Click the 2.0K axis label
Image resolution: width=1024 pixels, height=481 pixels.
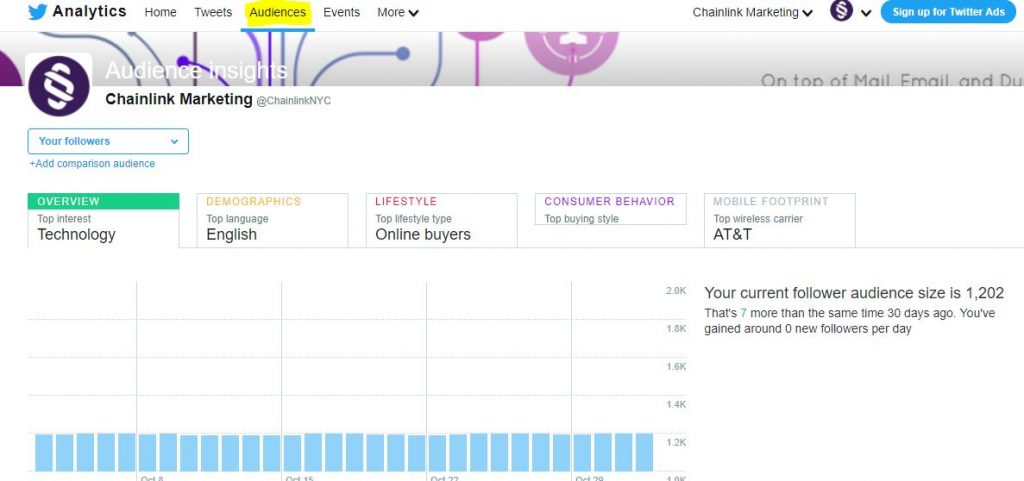click(x=675, y=290)
